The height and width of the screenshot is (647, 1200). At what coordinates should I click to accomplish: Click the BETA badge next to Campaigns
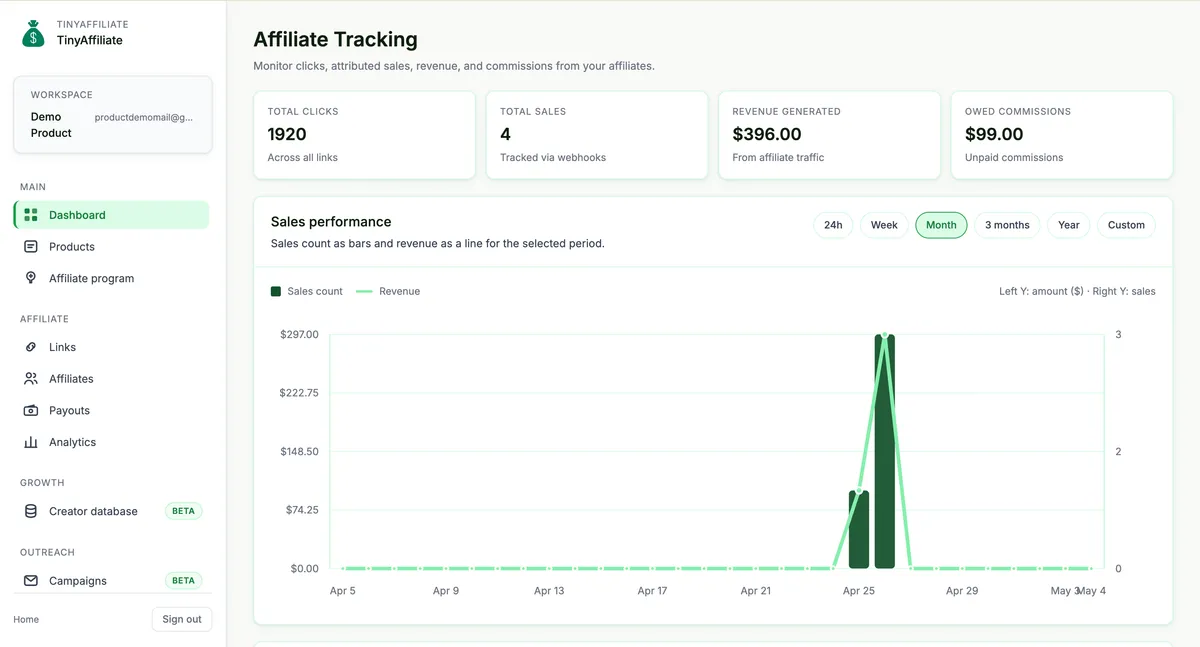coord(183,580)
